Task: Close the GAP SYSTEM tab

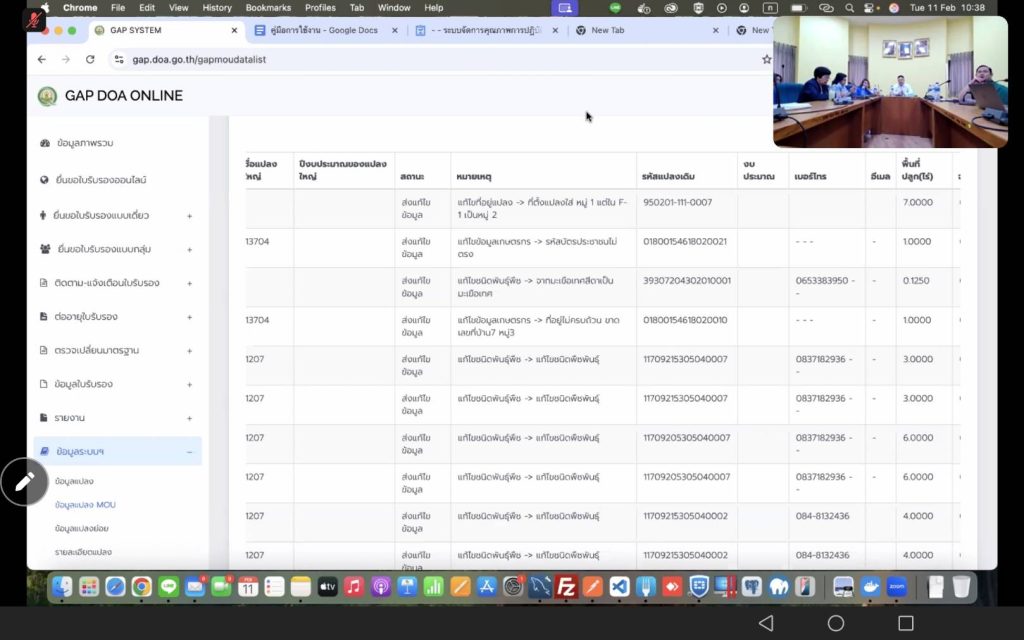Action: (x=234, y=31)
